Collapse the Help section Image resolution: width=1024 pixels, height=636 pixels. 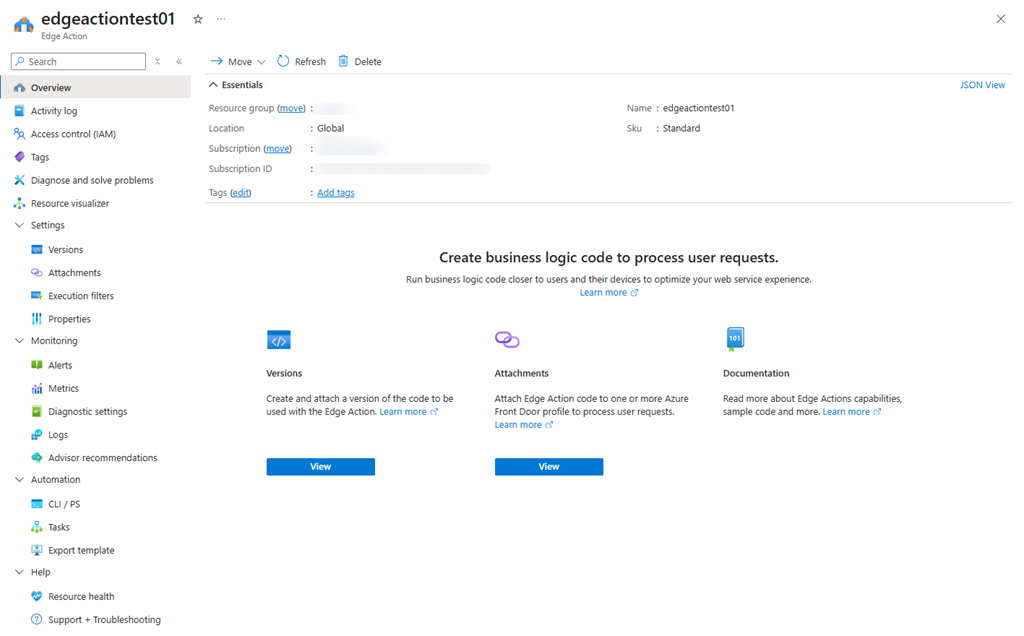20,572
